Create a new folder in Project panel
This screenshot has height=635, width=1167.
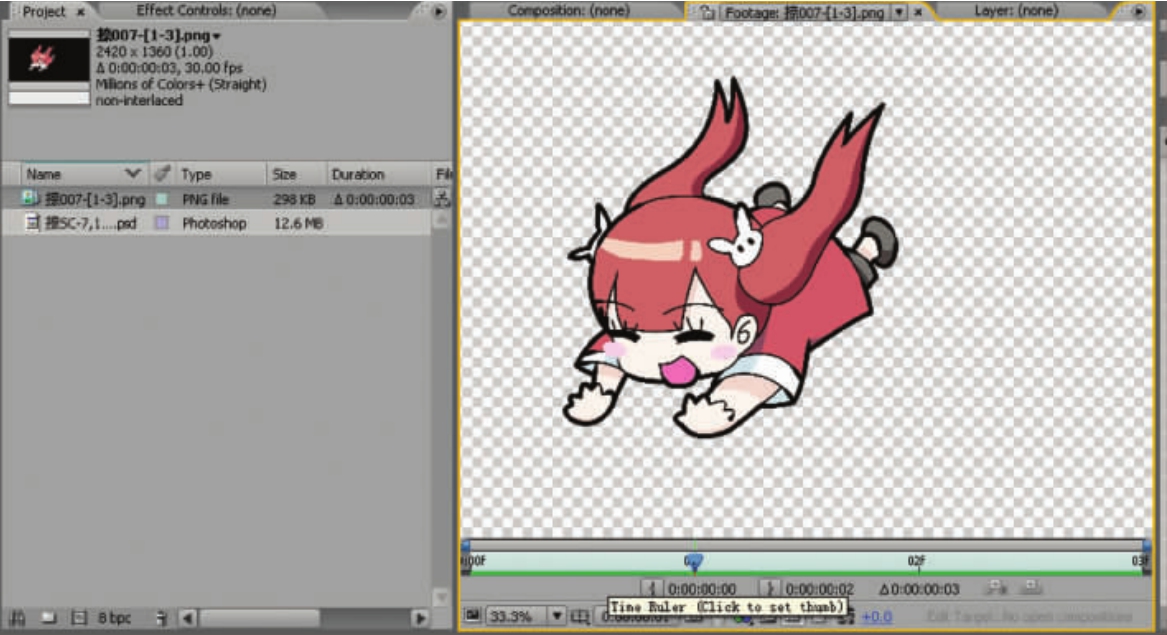click(x=48, y=618)
